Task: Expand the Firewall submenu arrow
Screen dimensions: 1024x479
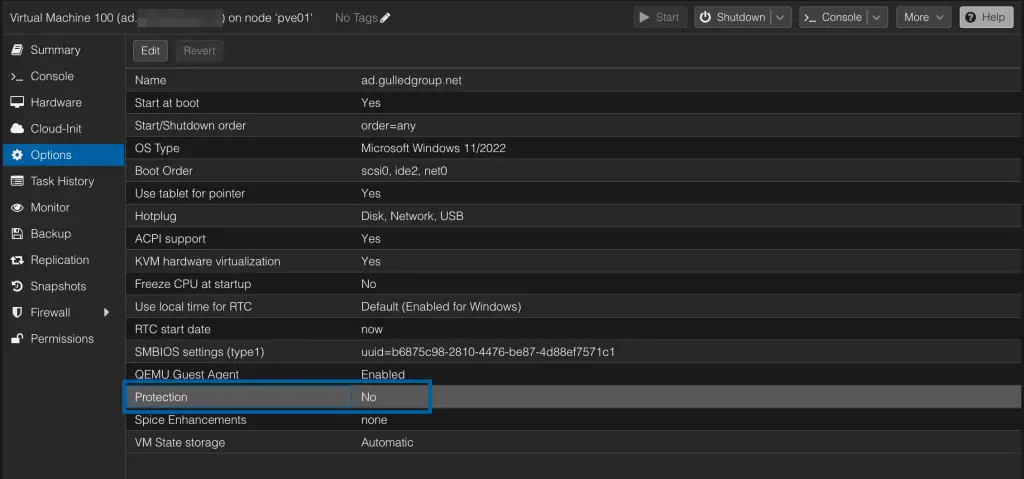Action: (106, 312)
